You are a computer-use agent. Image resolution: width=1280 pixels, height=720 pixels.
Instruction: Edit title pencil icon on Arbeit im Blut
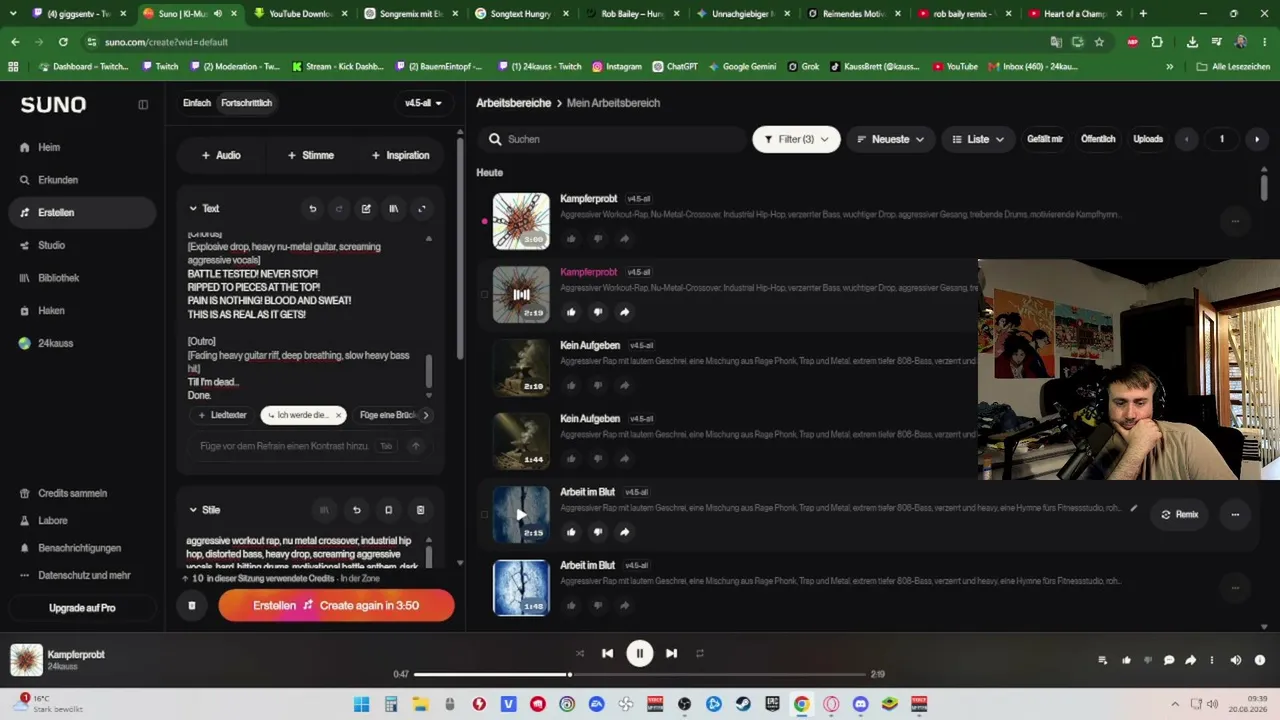[1134, 508]
